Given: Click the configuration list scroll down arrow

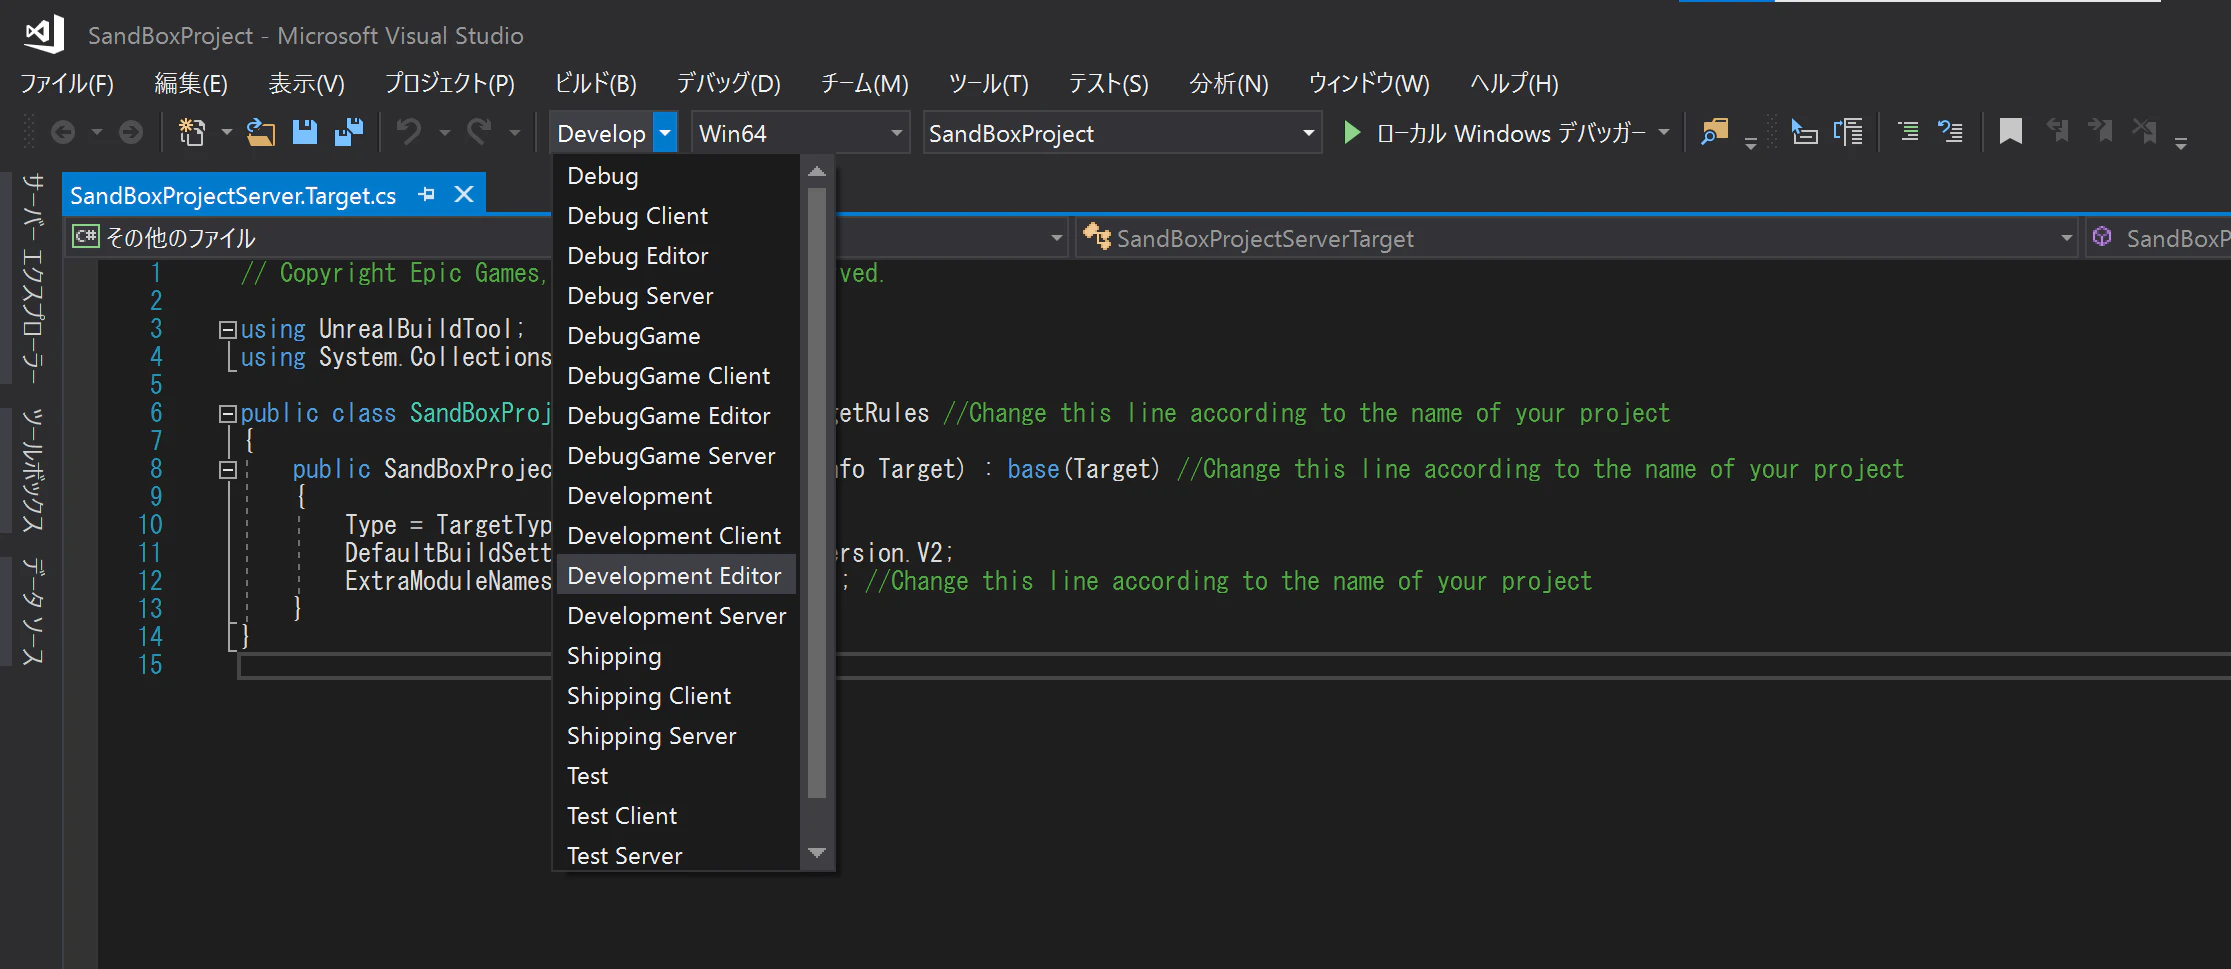Looking at the screenshot, I should [817, 853].
